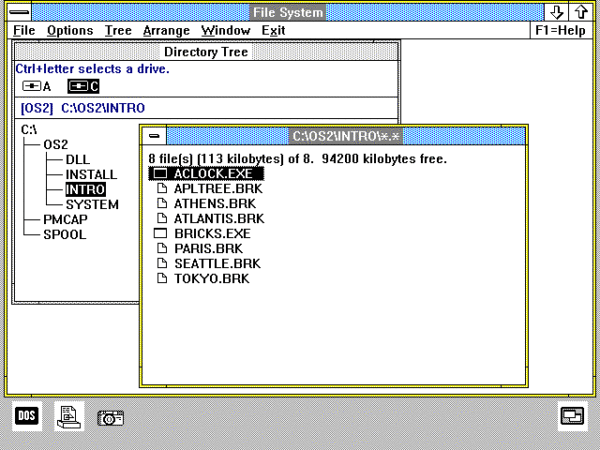Select the PMCAP folder in directory tree
Image resolution: width=600 pixels, height=450 pixels.
coord(65,220)
